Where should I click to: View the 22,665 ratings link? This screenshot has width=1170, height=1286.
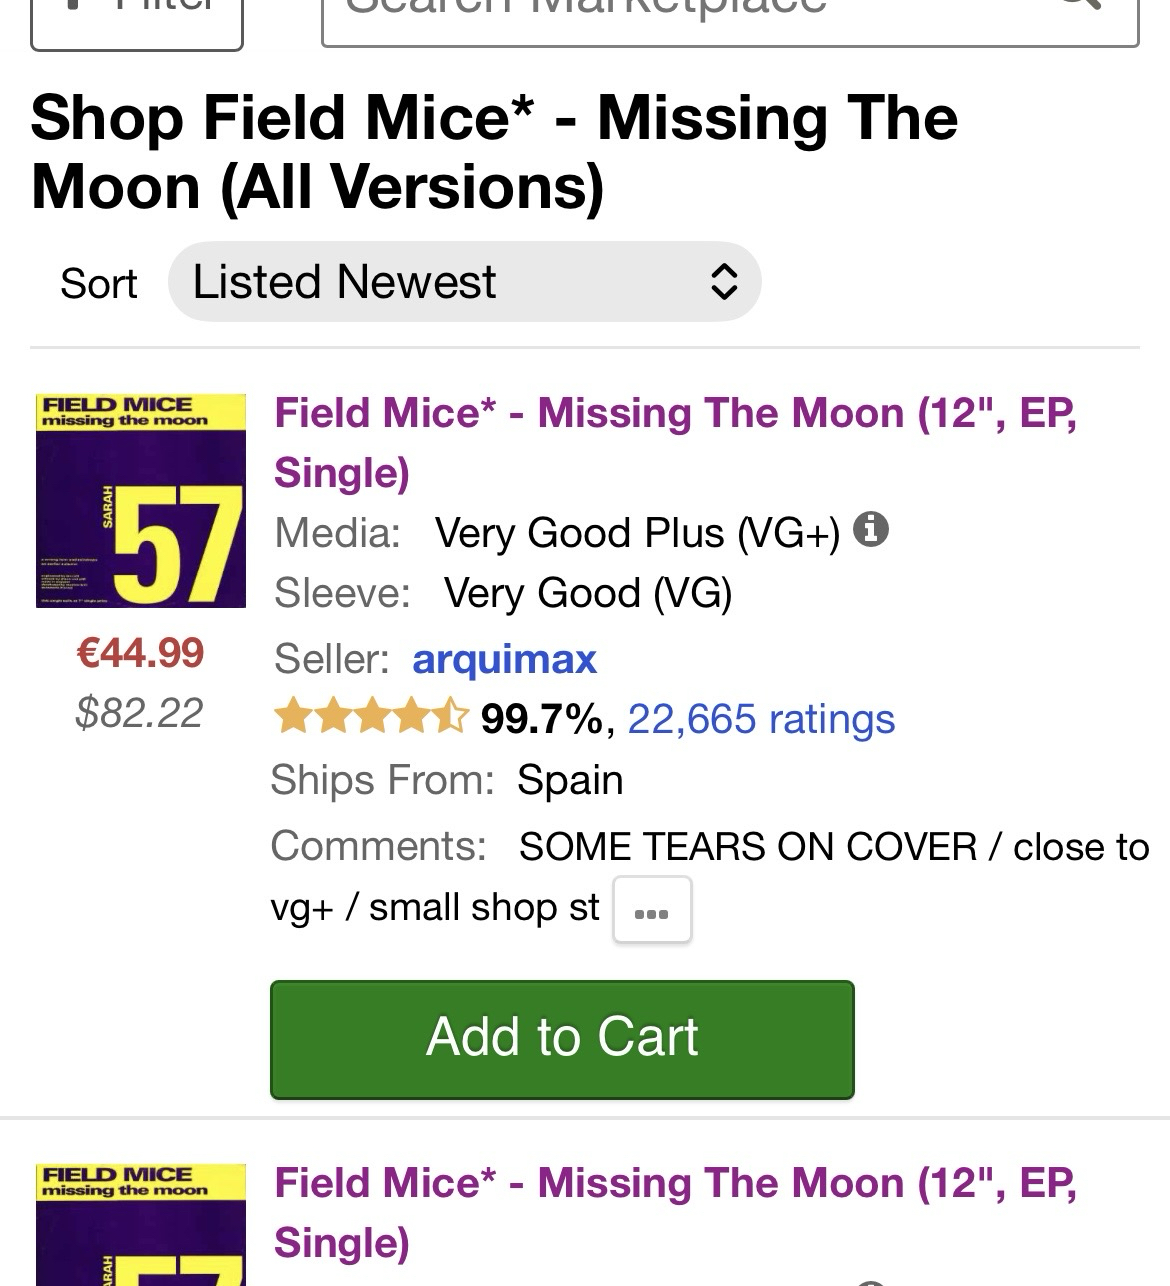pyautogui.click(x=760, y=719)
